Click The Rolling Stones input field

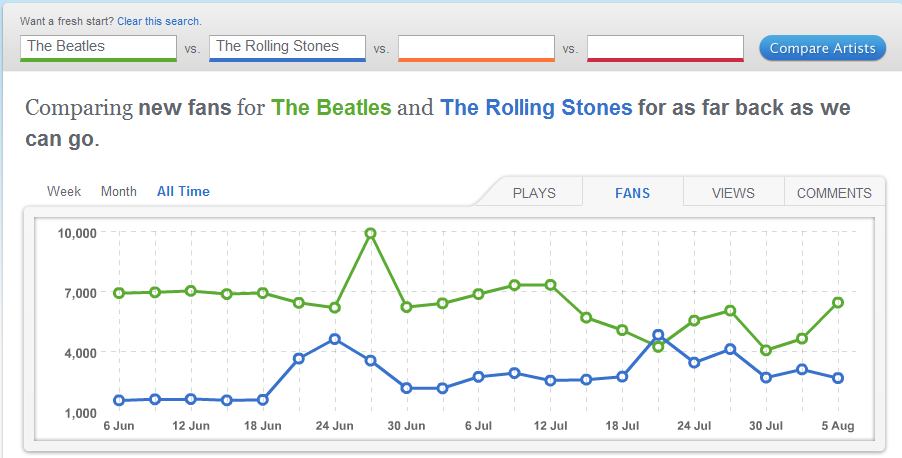tap(287, 46)
